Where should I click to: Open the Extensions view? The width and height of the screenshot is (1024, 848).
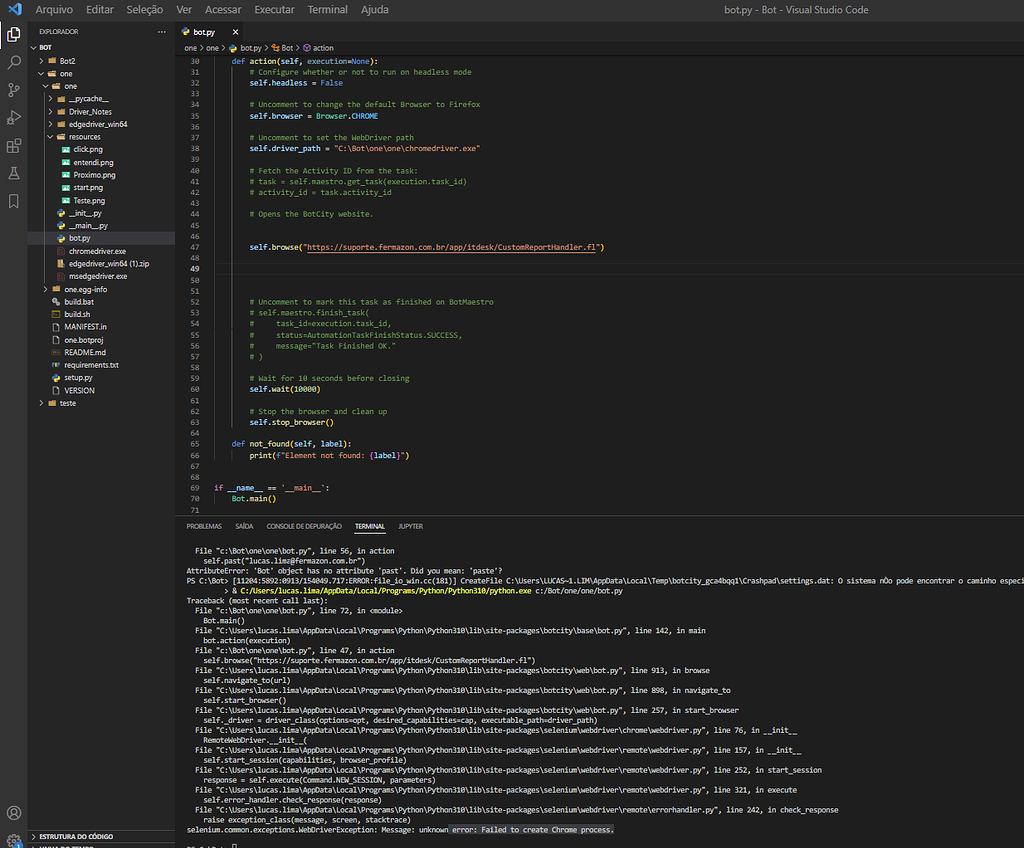(13, 146)
